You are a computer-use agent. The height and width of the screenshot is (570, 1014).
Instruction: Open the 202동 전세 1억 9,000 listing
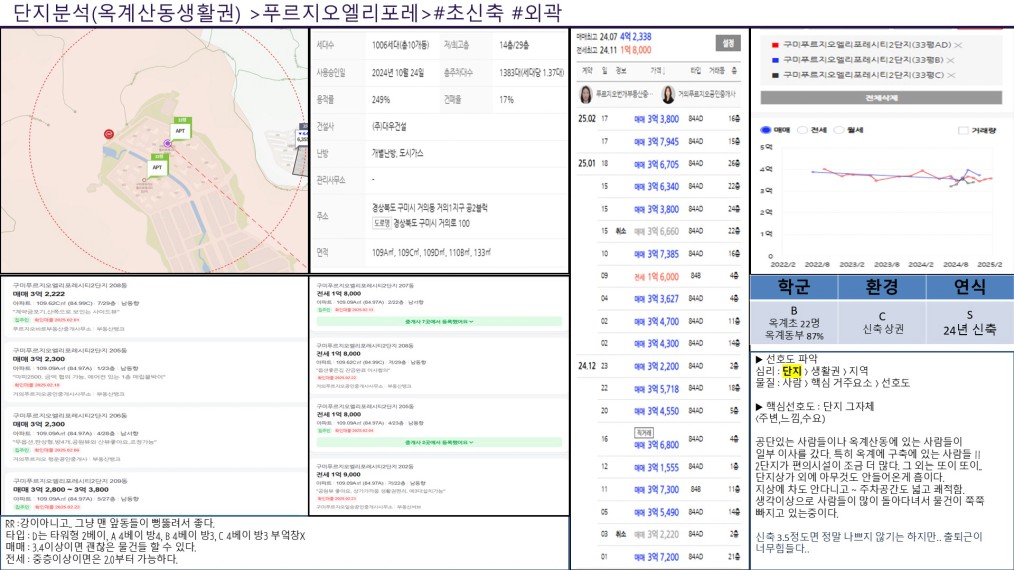pyautogui.click(x=439, y=487)
